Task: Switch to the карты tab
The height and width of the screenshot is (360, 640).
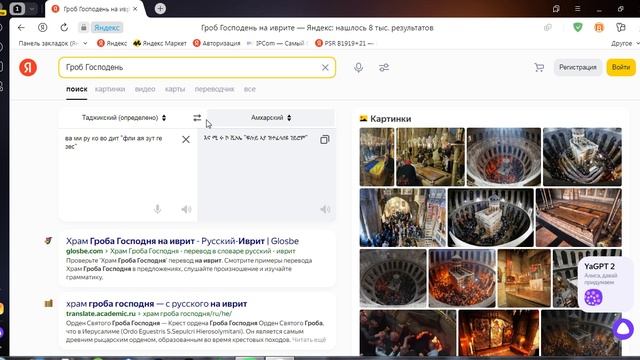Action: click(175, 89)
